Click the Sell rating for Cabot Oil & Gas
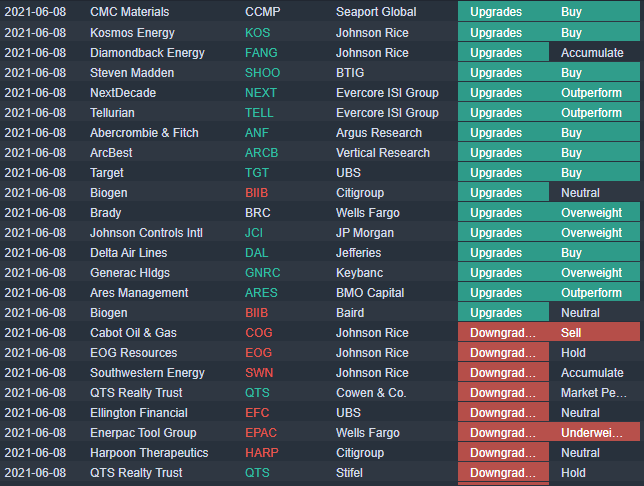644x486 pixels. 572,333
